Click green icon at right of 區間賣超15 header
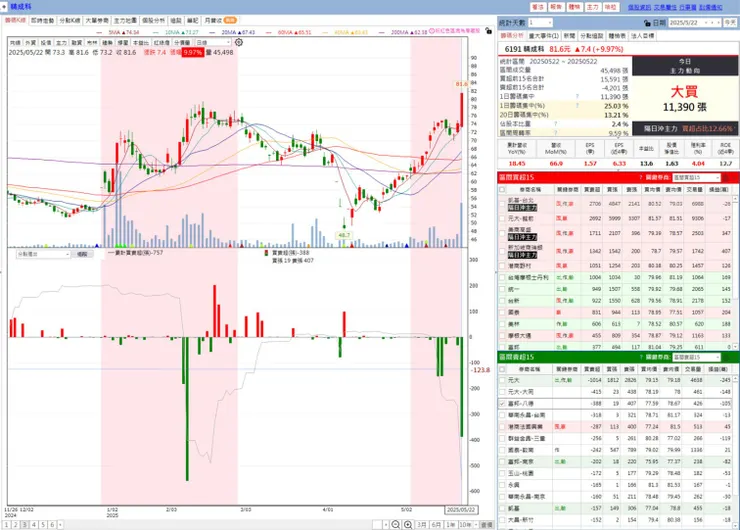Viewport: 740px width, 530px height. tap(727, 357)
